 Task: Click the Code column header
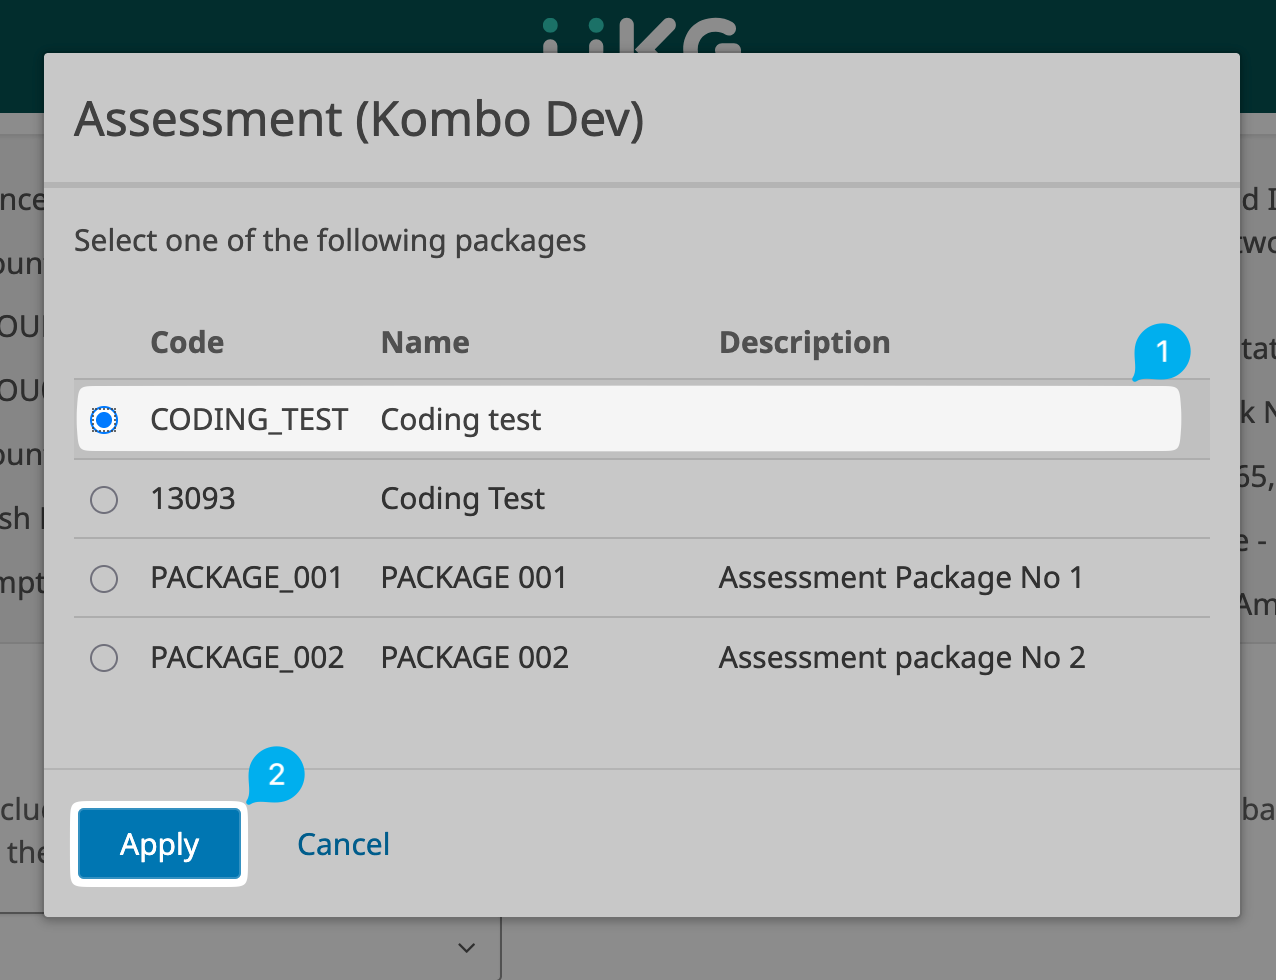tap(187, 343)
